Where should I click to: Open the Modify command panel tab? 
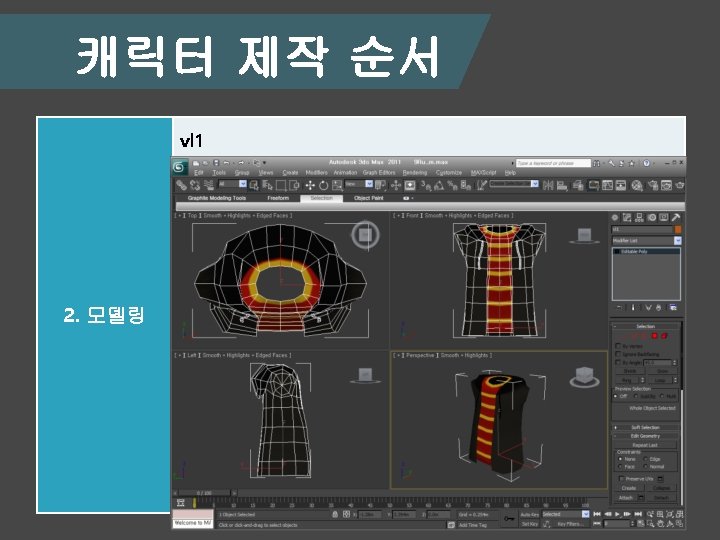pyautogui.click(x=627, y=218)
